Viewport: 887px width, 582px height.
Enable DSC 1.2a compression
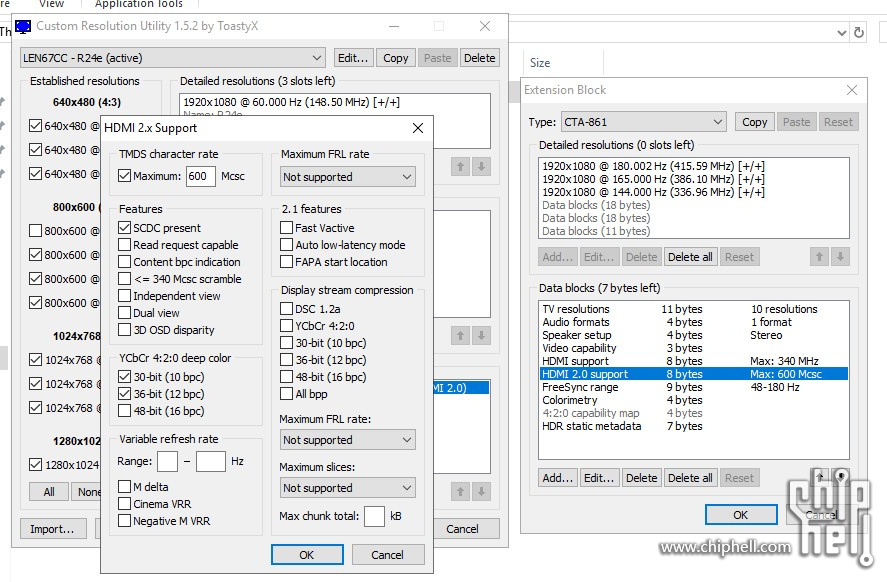[x=286, y=308]
